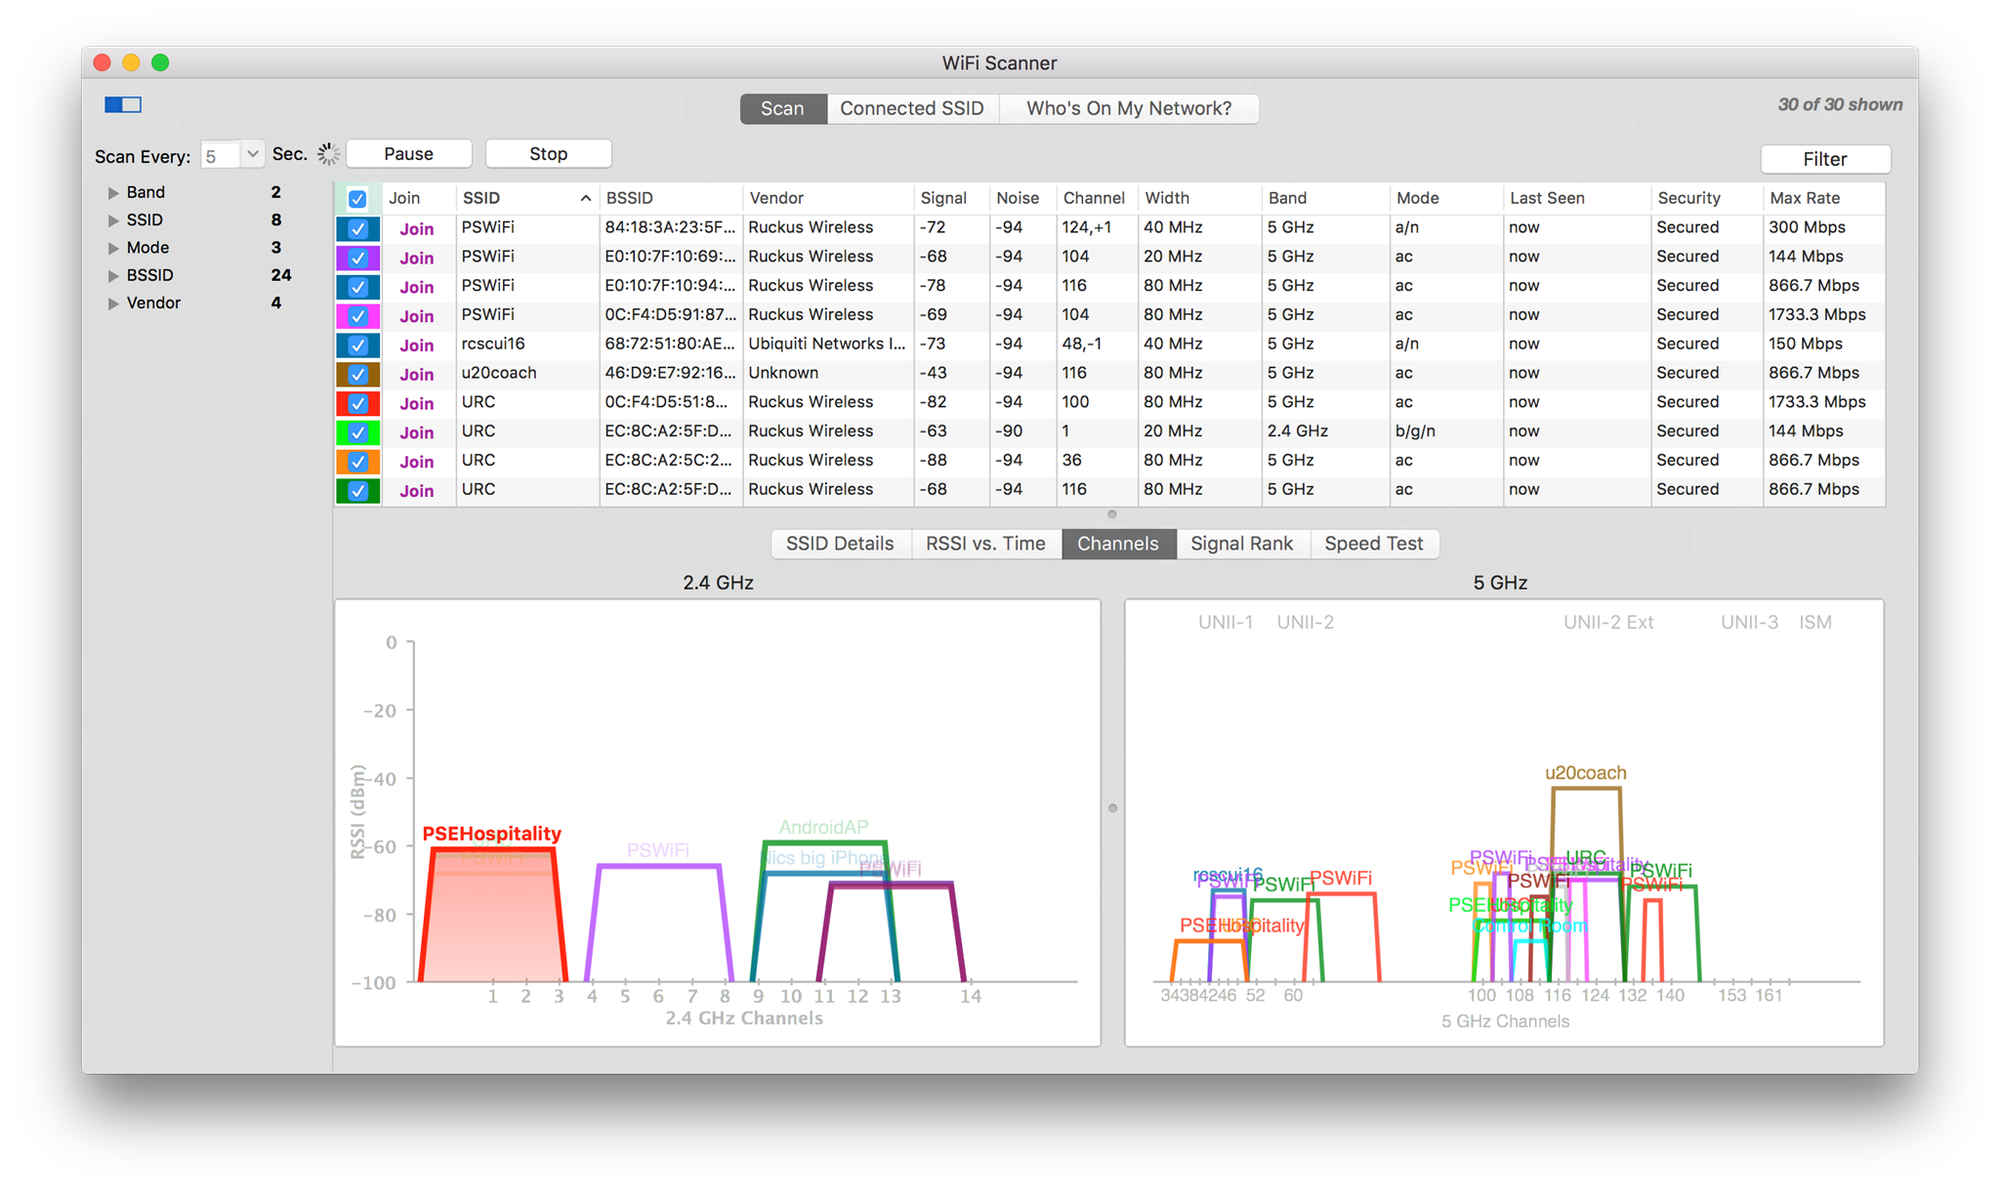2000x1190 pixels.
Task: Click the Signal column header
Action: tap(943, 199)
